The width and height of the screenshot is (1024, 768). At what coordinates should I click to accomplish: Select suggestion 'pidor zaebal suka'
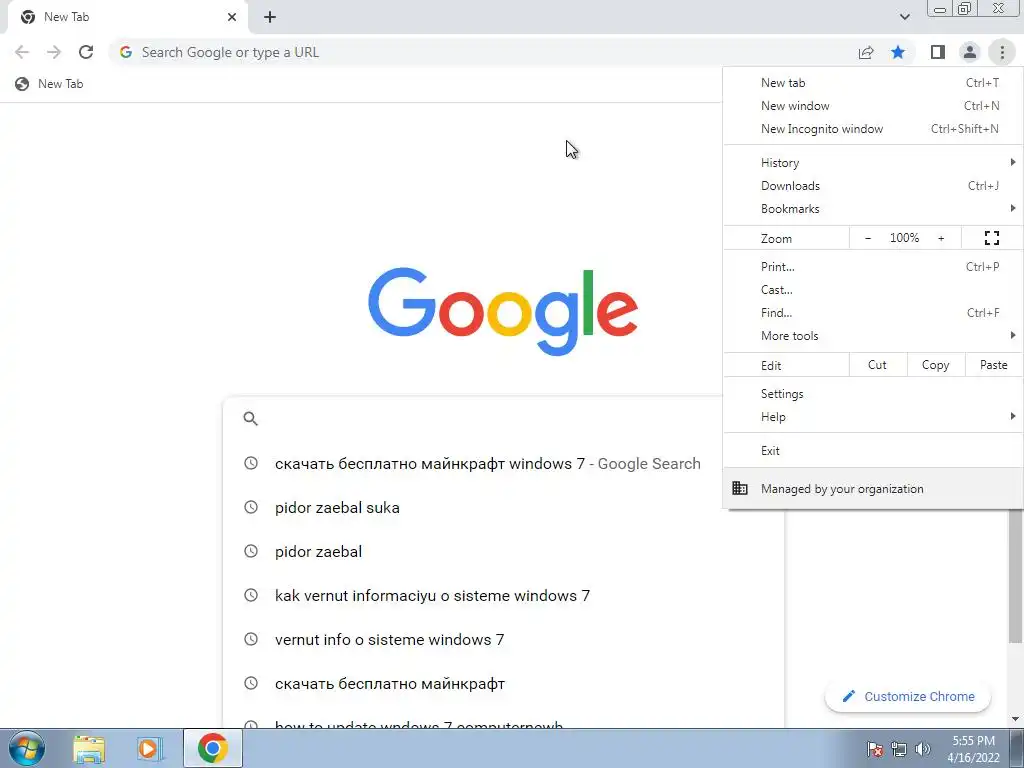pyautogui.click(x=503, y=507)
